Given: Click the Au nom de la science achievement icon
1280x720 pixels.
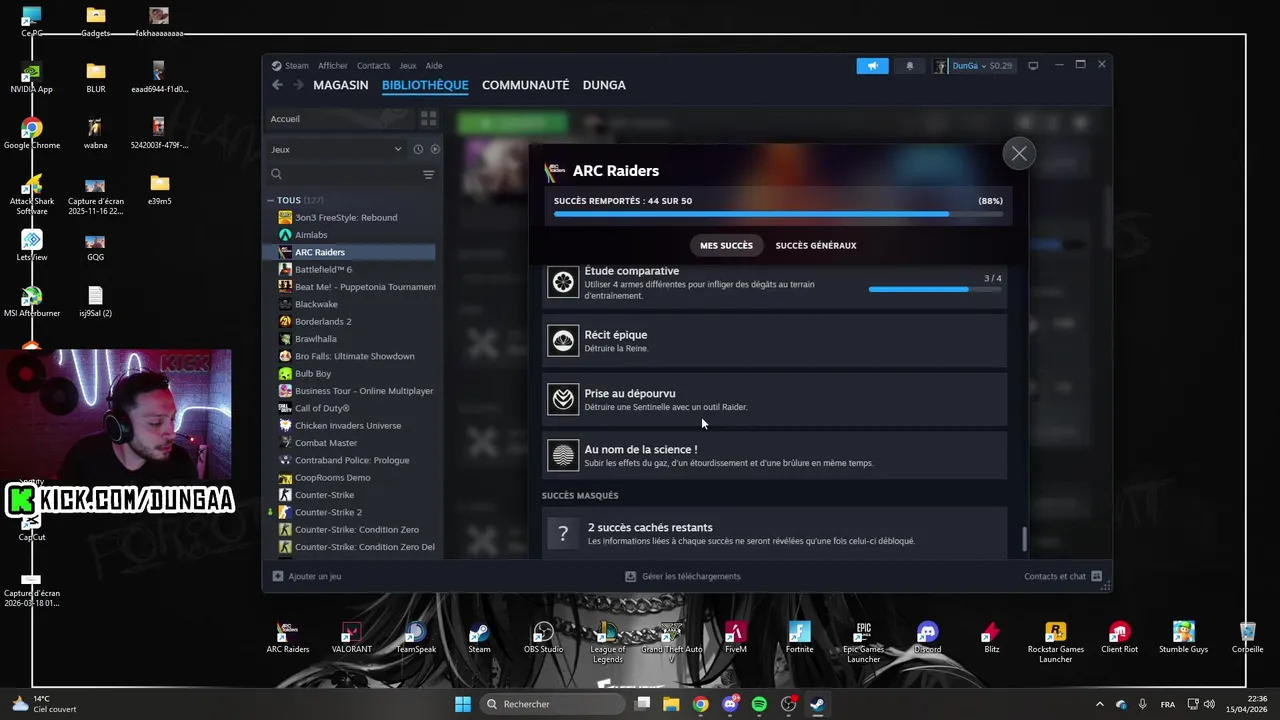Looking at the screenshot, I should coord(563,456).
